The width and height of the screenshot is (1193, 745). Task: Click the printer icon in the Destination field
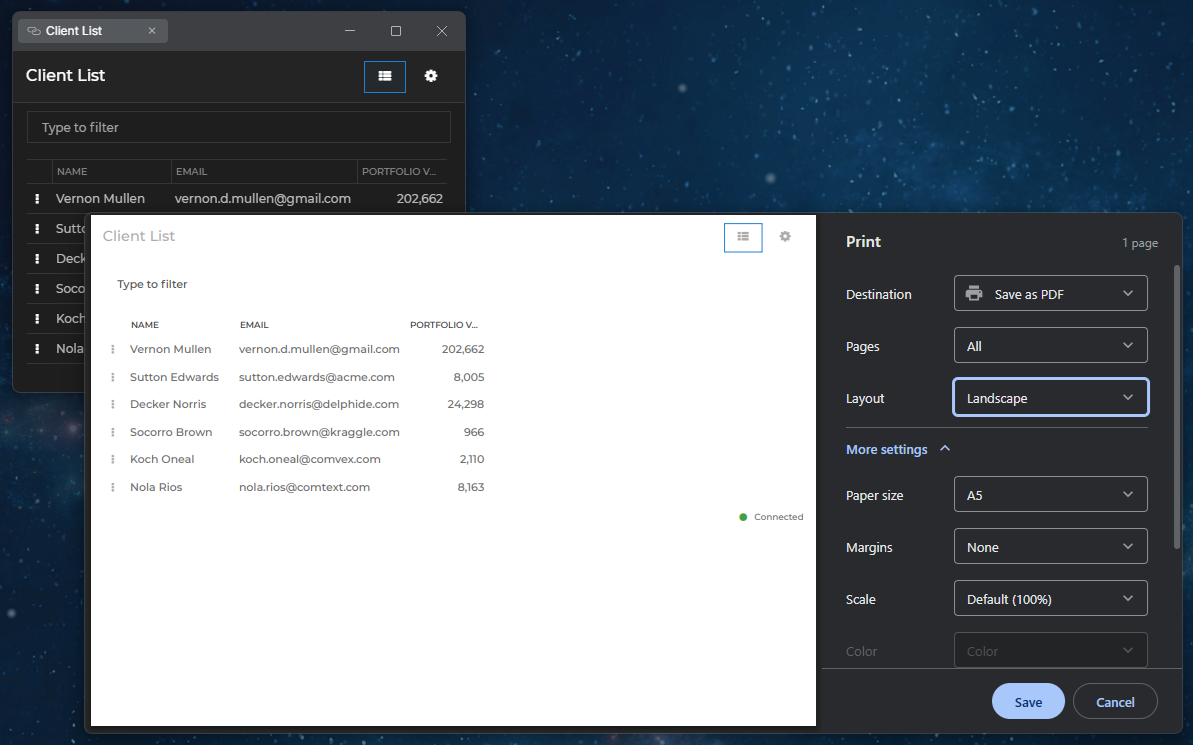click(x=974, y=294)
